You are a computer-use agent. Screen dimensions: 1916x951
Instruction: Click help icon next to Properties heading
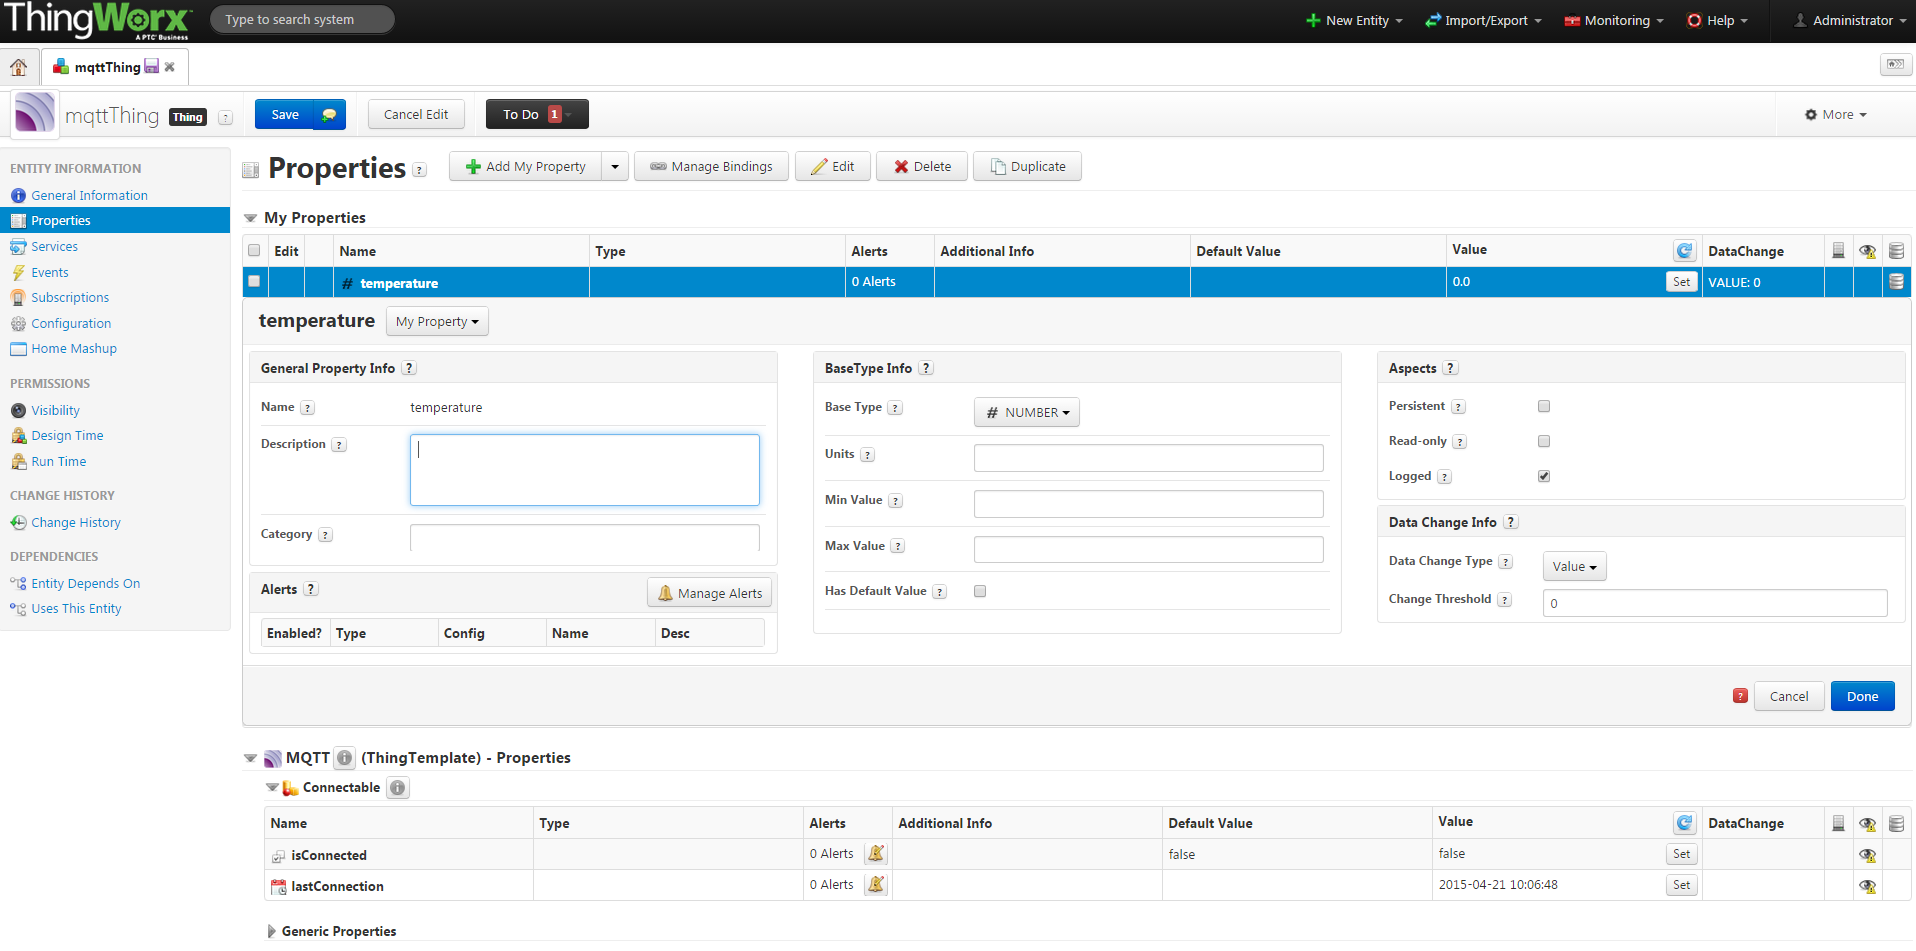[419, 170]
